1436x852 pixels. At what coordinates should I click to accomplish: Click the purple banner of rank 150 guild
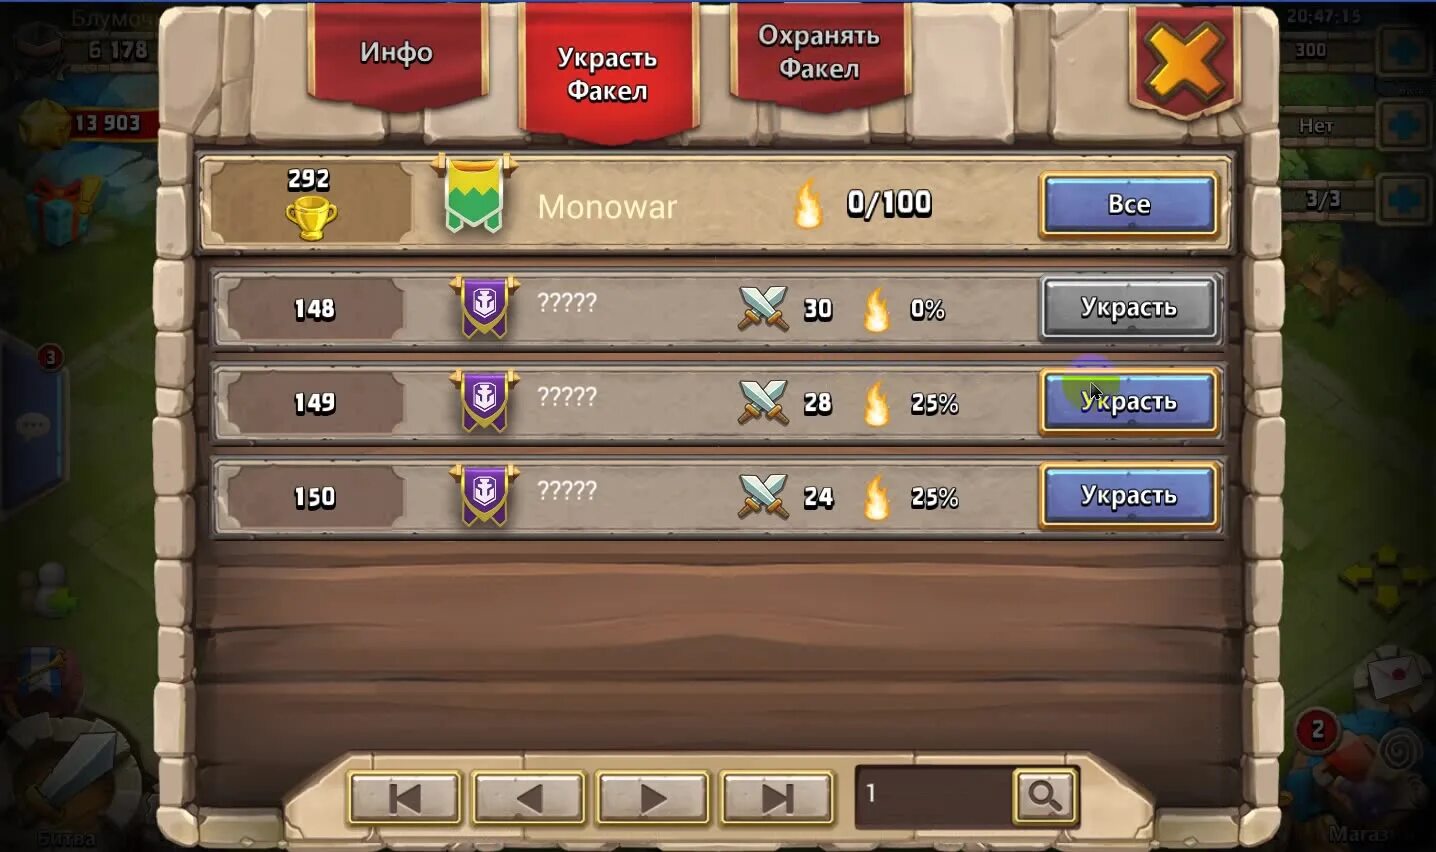[x=484, y=495]
